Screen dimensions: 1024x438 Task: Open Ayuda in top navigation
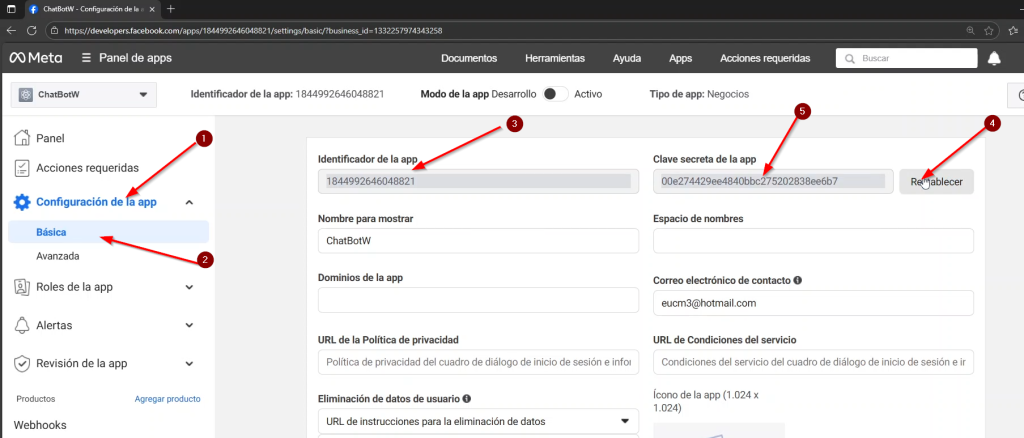627,58
